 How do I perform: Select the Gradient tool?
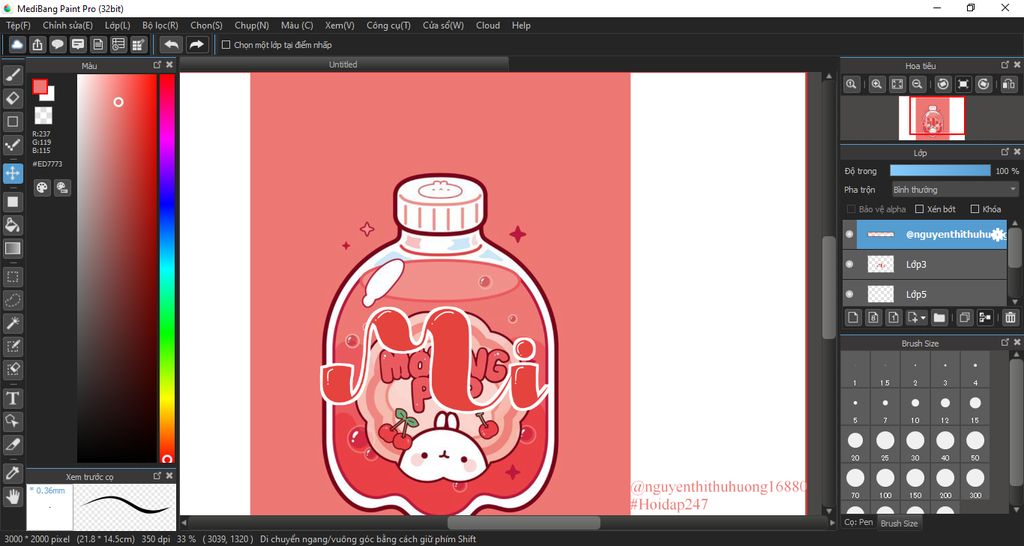(x=13, y=248)
